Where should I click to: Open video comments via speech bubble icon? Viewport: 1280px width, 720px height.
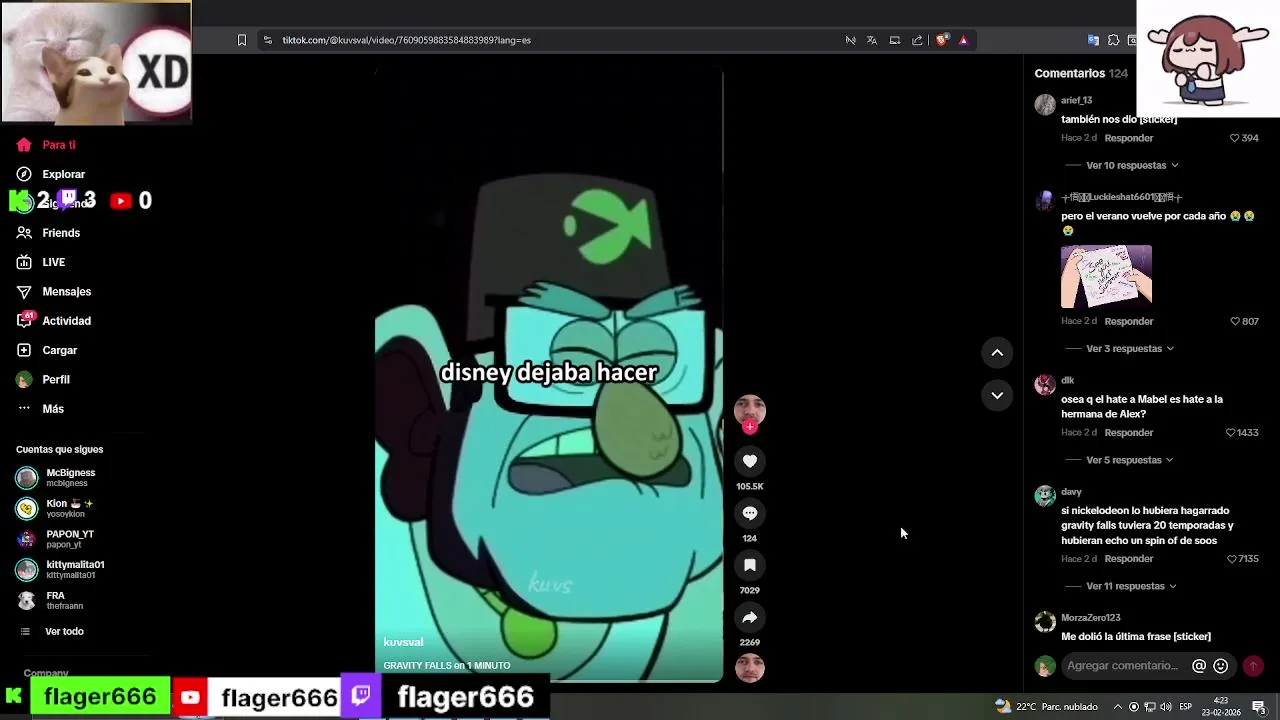[750, 513]
